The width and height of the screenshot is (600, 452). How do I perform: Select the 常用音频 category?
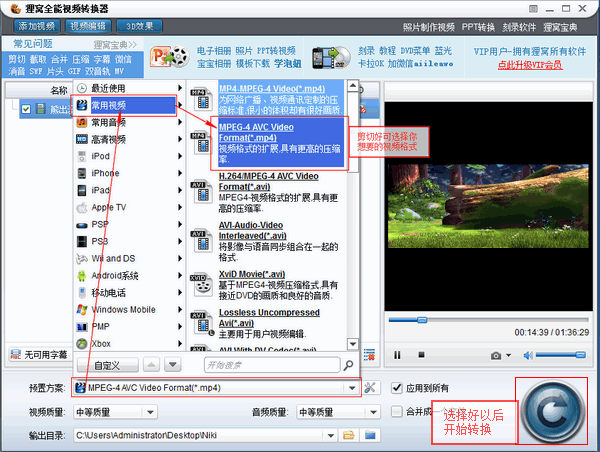tap(129, 122)
